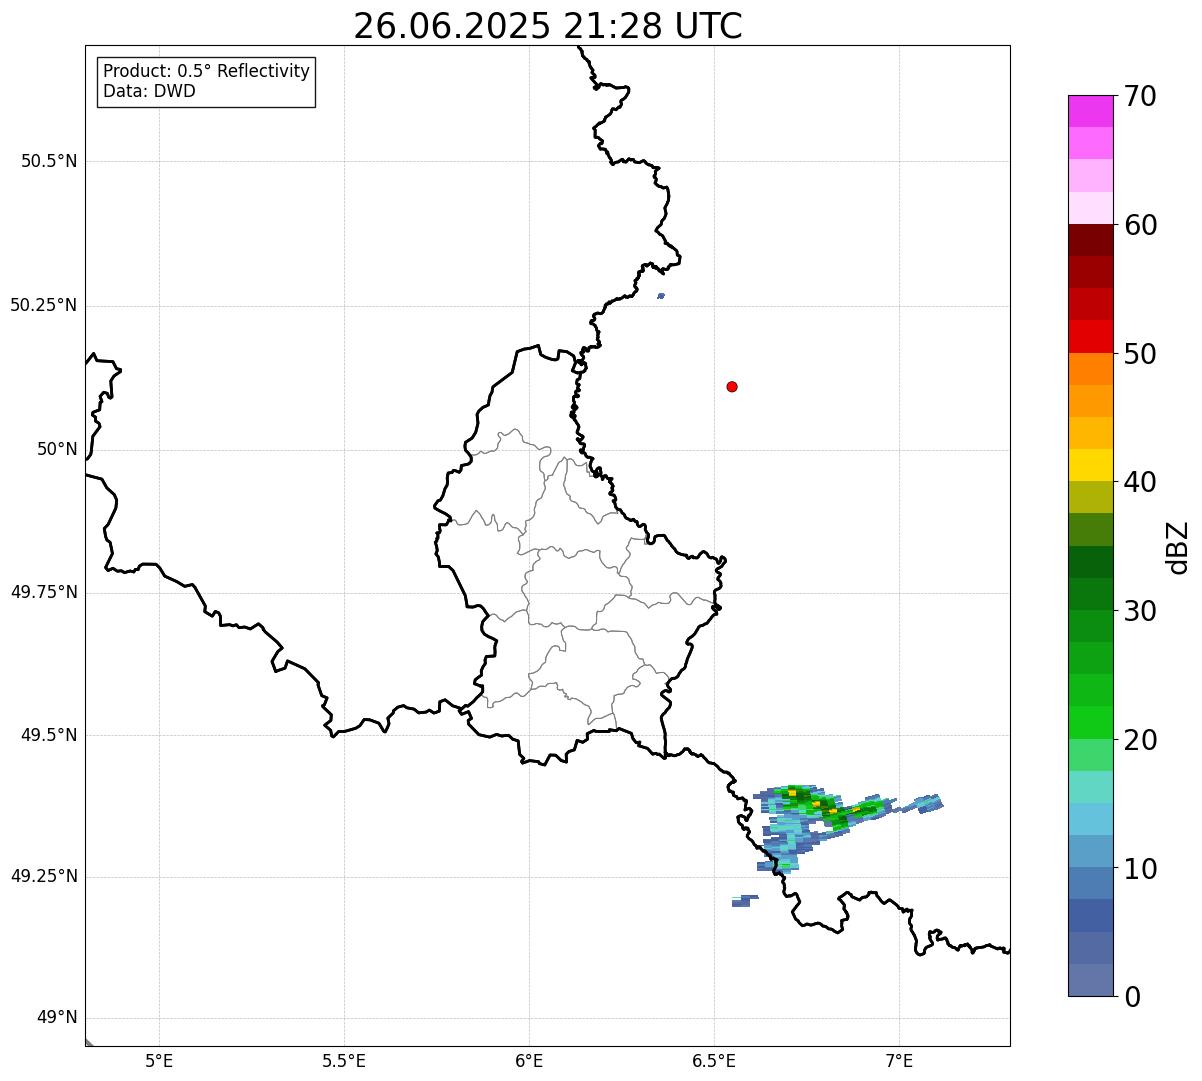The width and height of the screenshot is (1202, 1081).
Task: Click the longitude label "6°E"
Action: [x=529, y=1060]
